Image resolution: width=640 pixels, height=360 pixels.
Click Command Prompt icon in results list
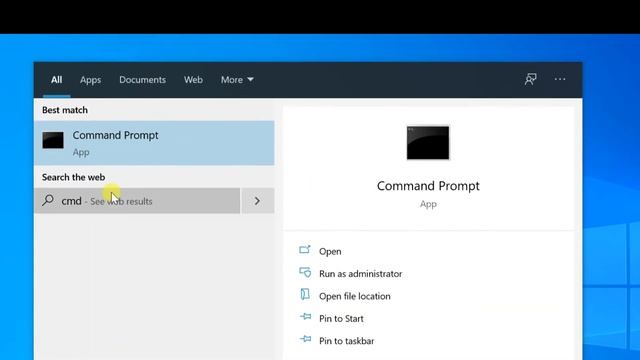53,140
